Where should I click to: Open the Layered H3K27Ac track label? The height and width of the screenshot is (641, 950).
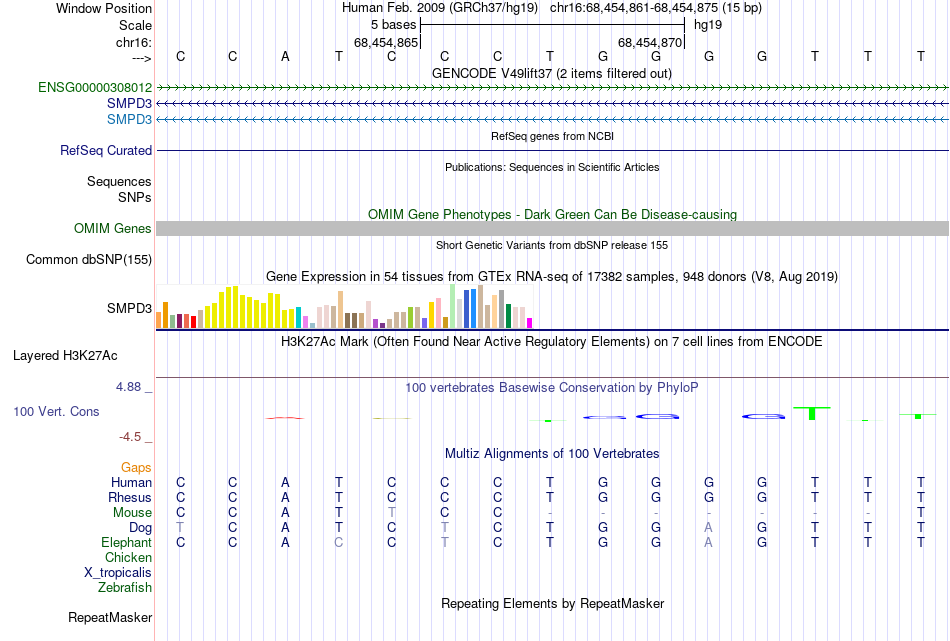(65, 356)
